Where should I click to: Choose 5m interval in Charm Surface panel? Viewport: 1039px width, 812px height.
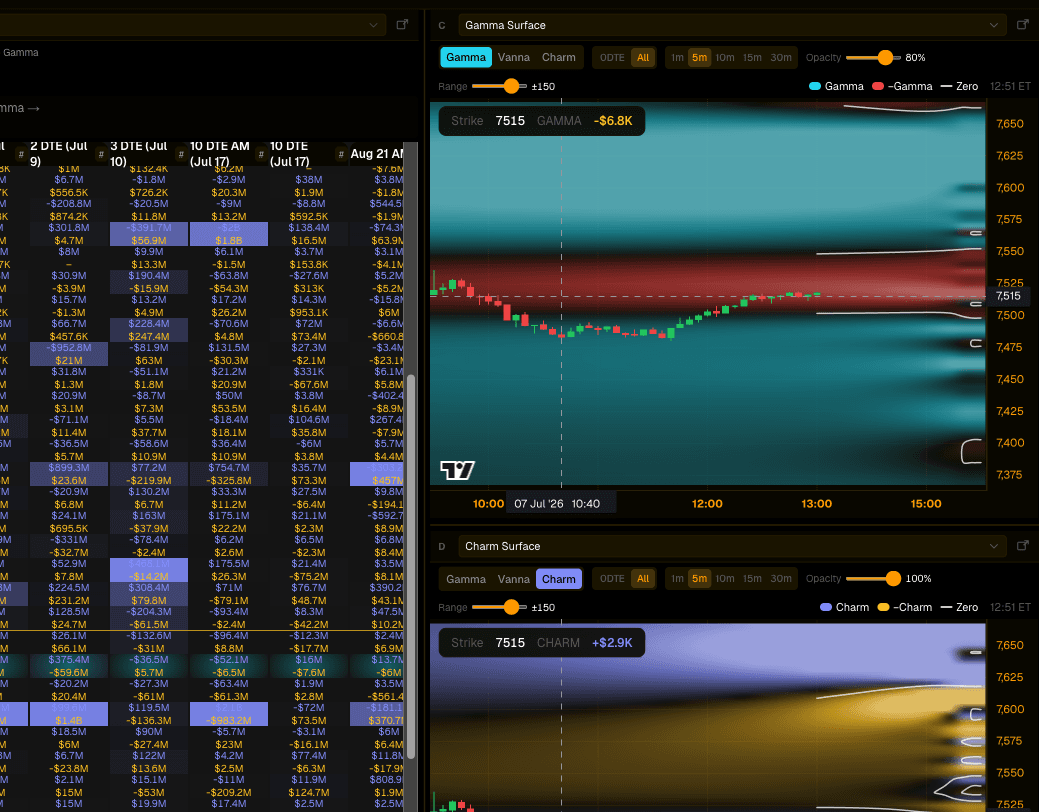[x=699, y=579]
